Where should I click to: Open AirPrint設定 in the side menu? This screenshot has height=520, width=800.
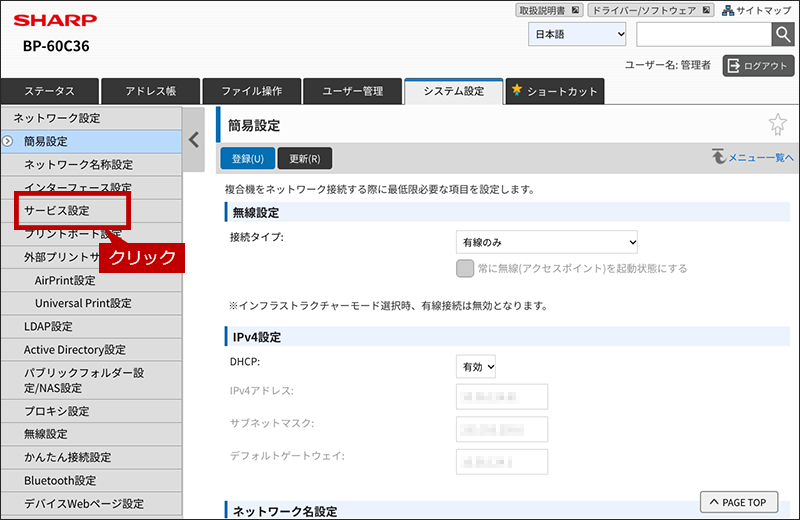click(x=91, y=280)
